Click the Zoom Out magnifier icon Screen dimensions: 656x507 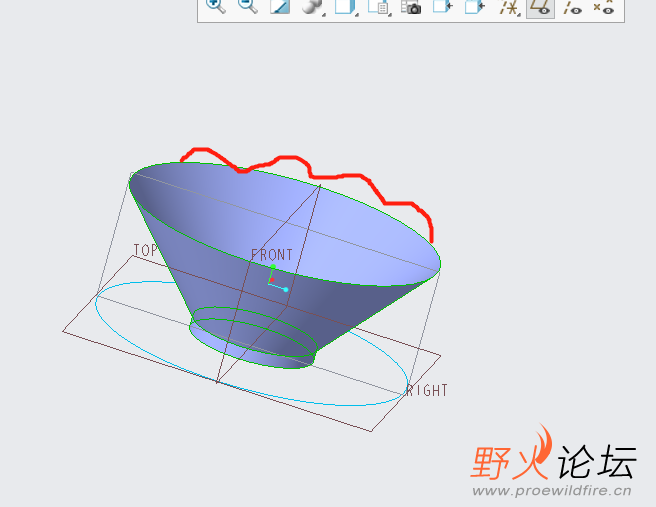pos(248,6)
